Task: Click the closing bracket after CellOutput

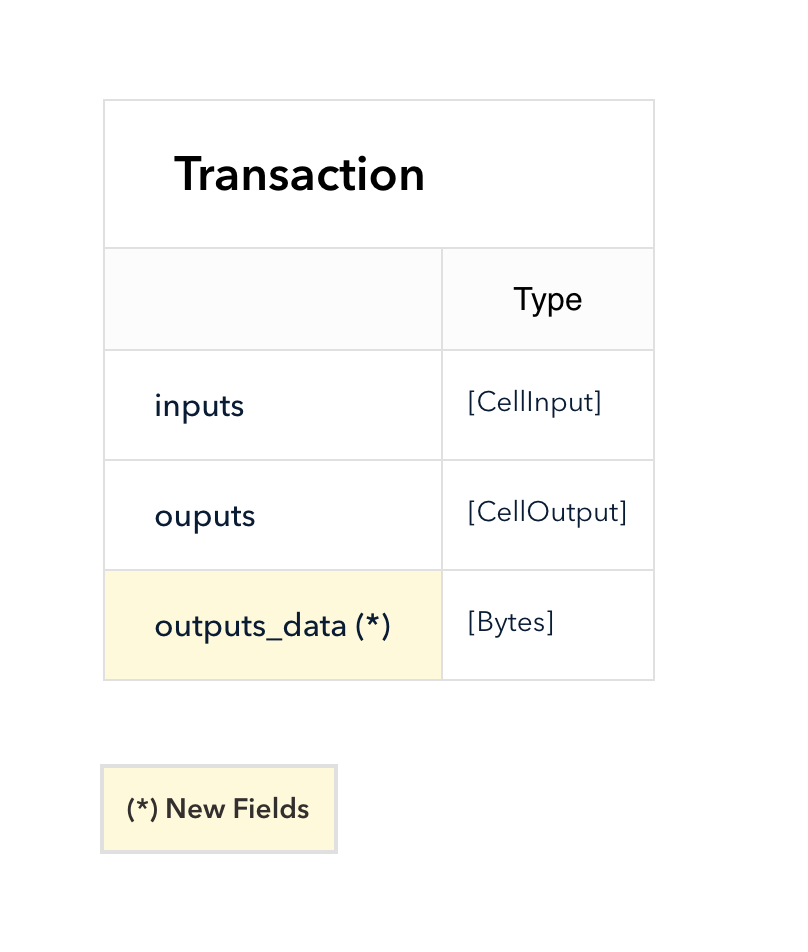Action: tap(623, 512)
